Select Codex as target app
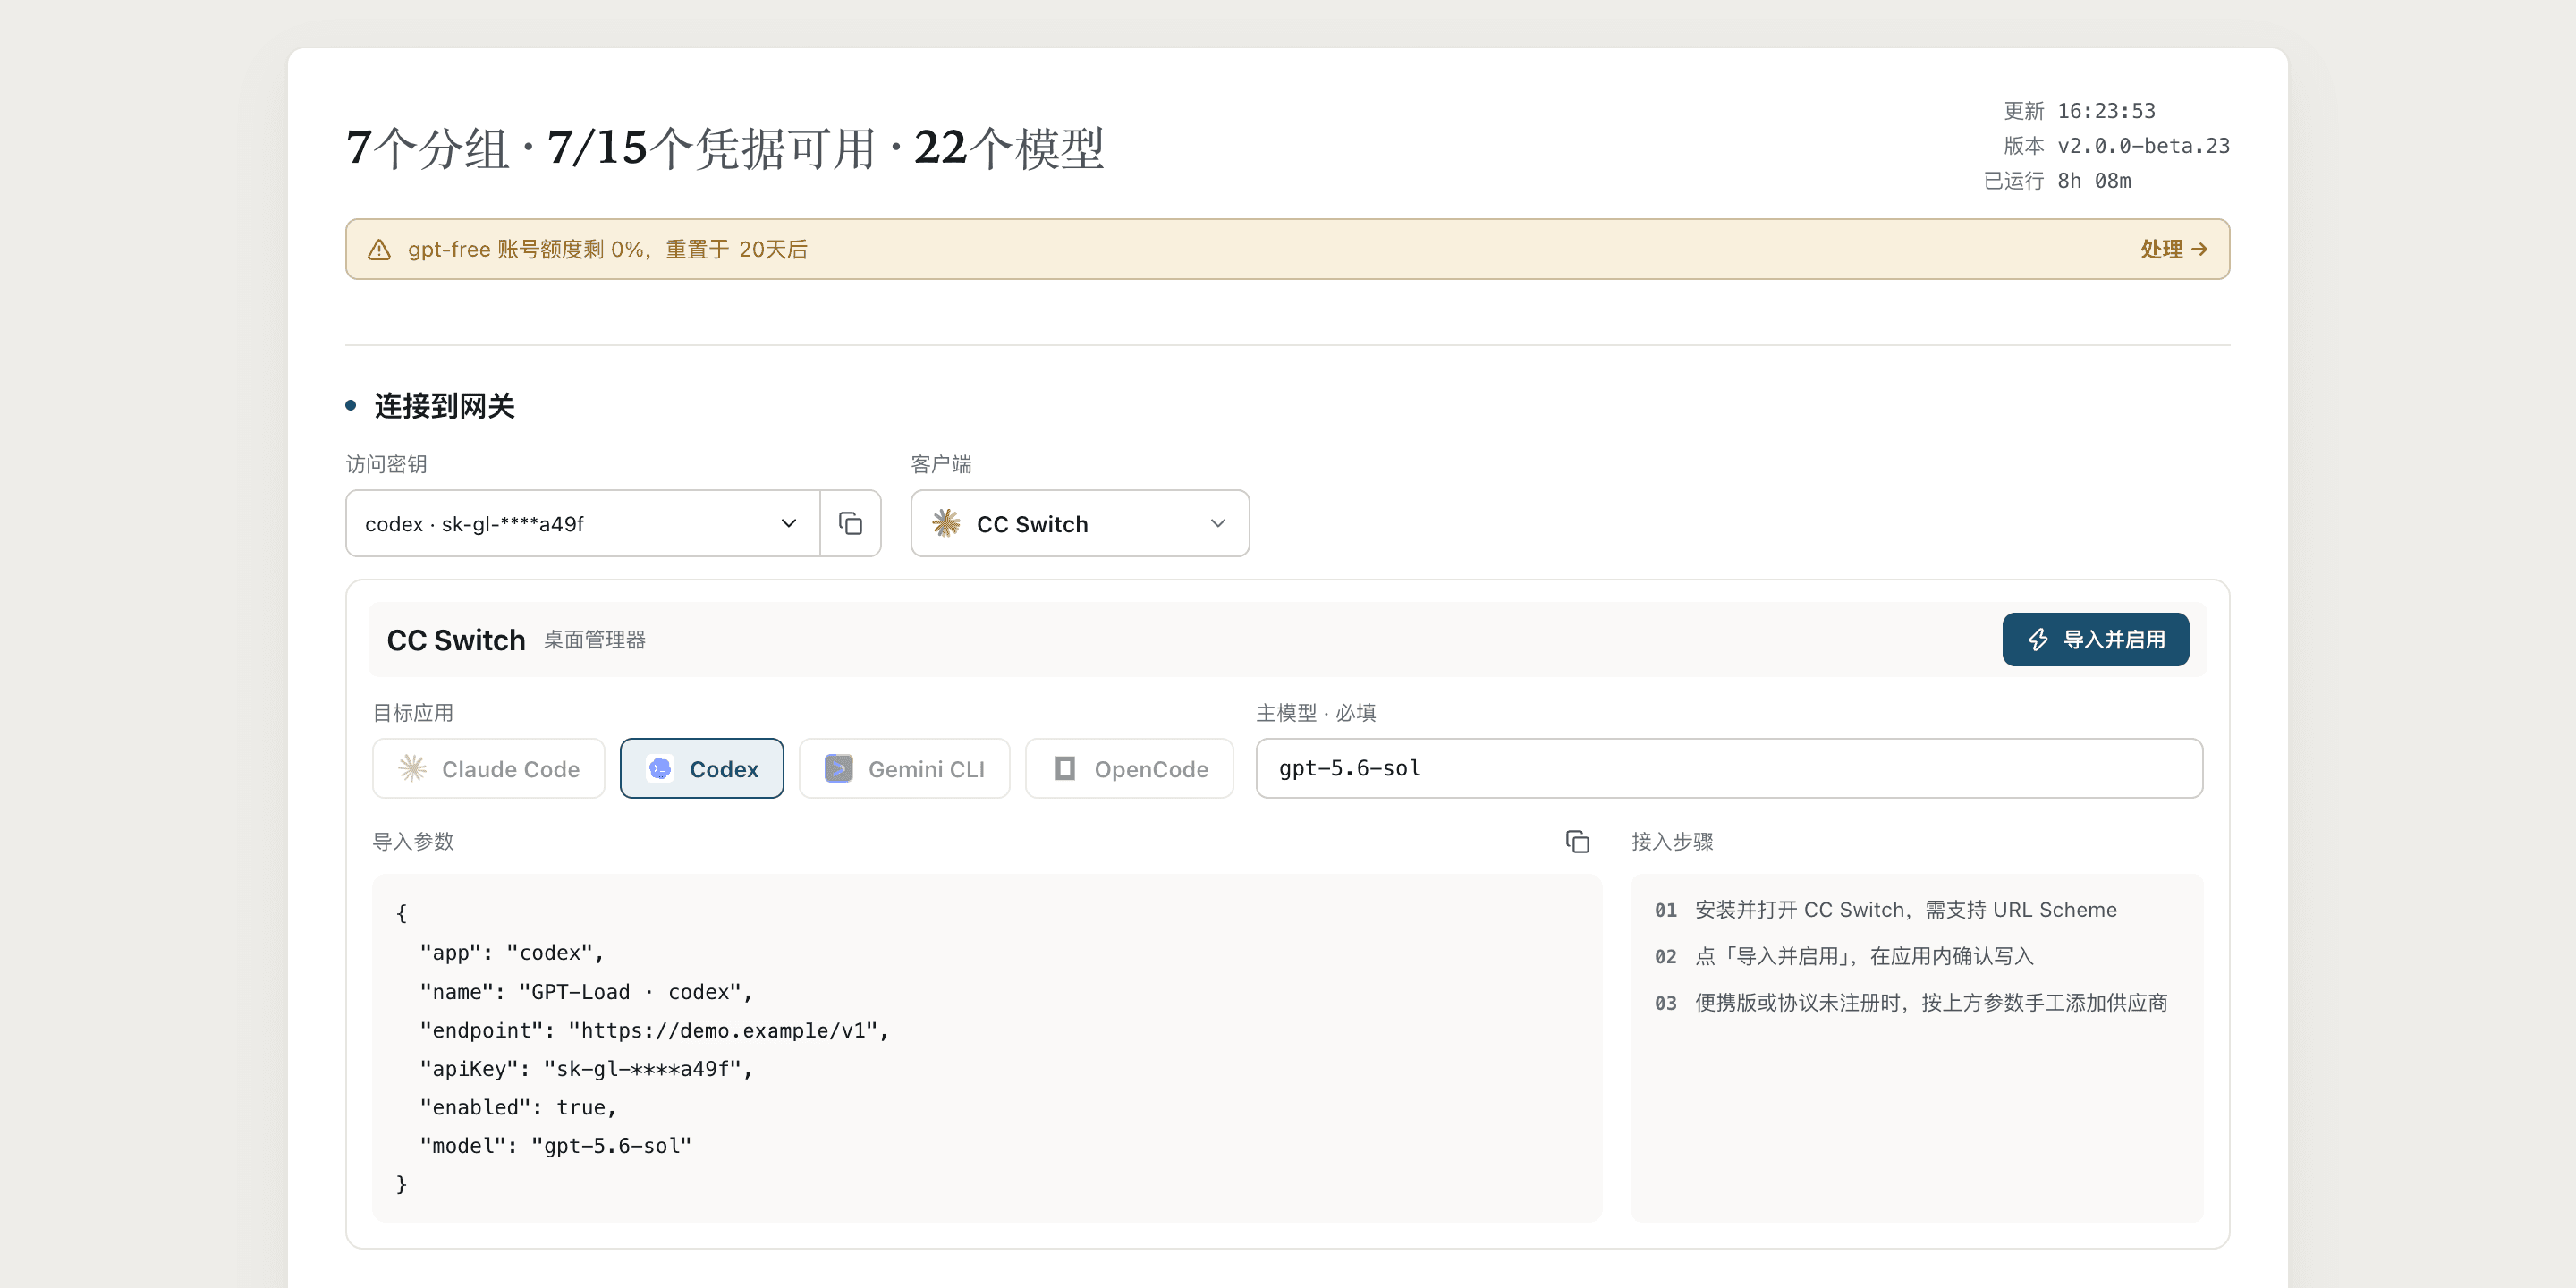The image size is (2576, 1288). coord(702,769)
